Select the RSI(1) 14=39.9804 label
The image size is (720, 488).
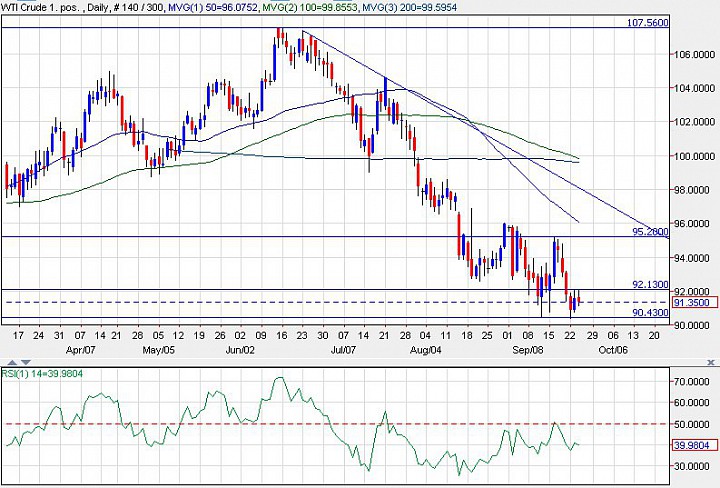(x=42, y=374)
